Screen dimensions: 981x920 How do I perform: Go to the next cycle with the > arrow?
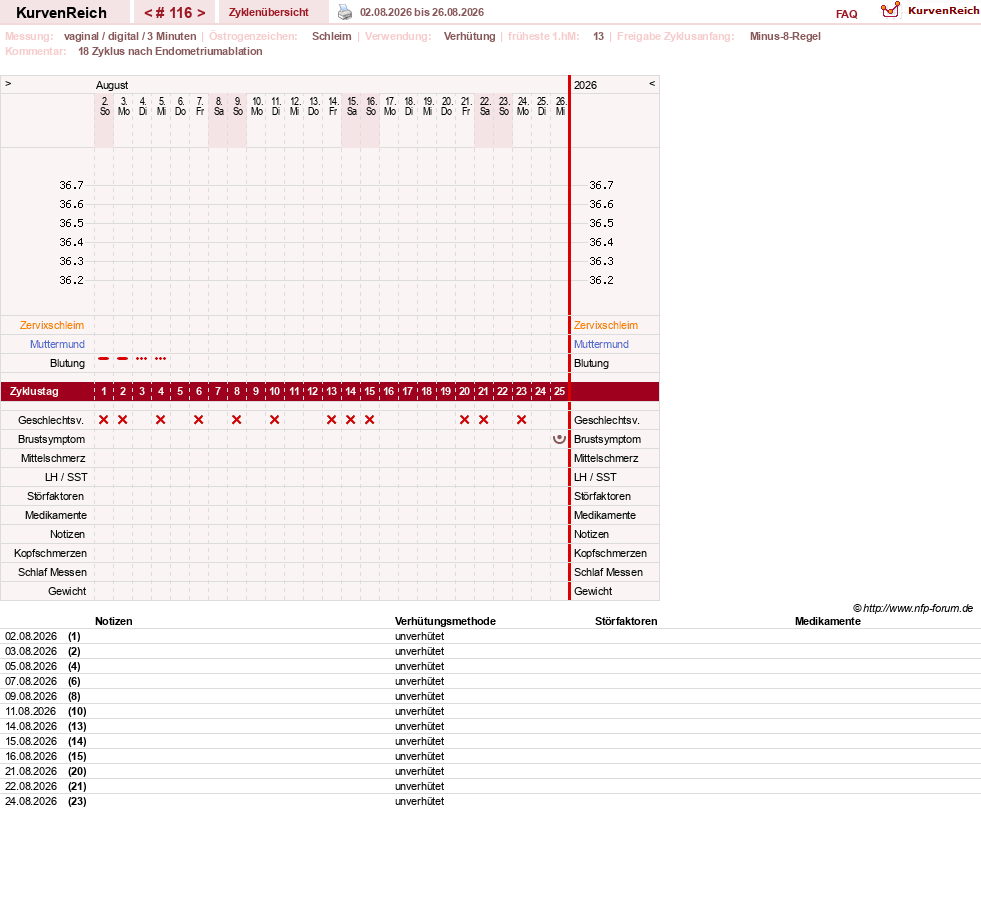coord(201,13)
